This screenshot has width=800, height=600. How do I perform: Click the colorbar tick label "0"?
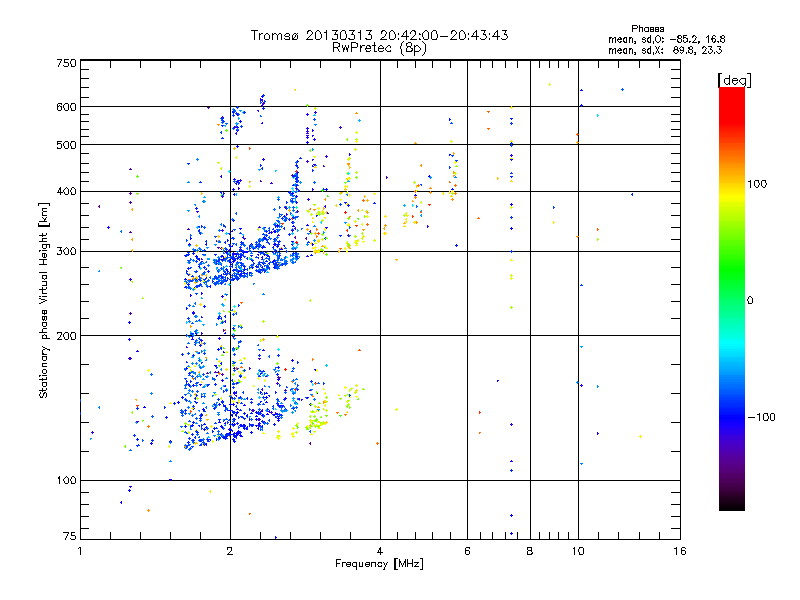point(749,301)
